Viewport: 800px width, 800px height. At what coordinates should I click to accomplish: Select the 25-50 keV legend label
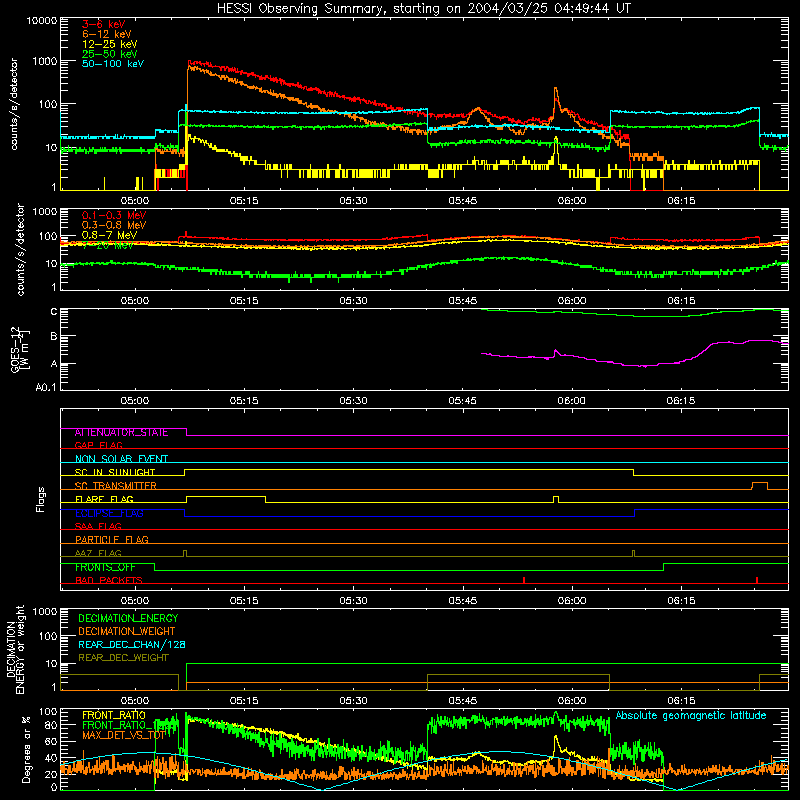(x=109, y=54)
